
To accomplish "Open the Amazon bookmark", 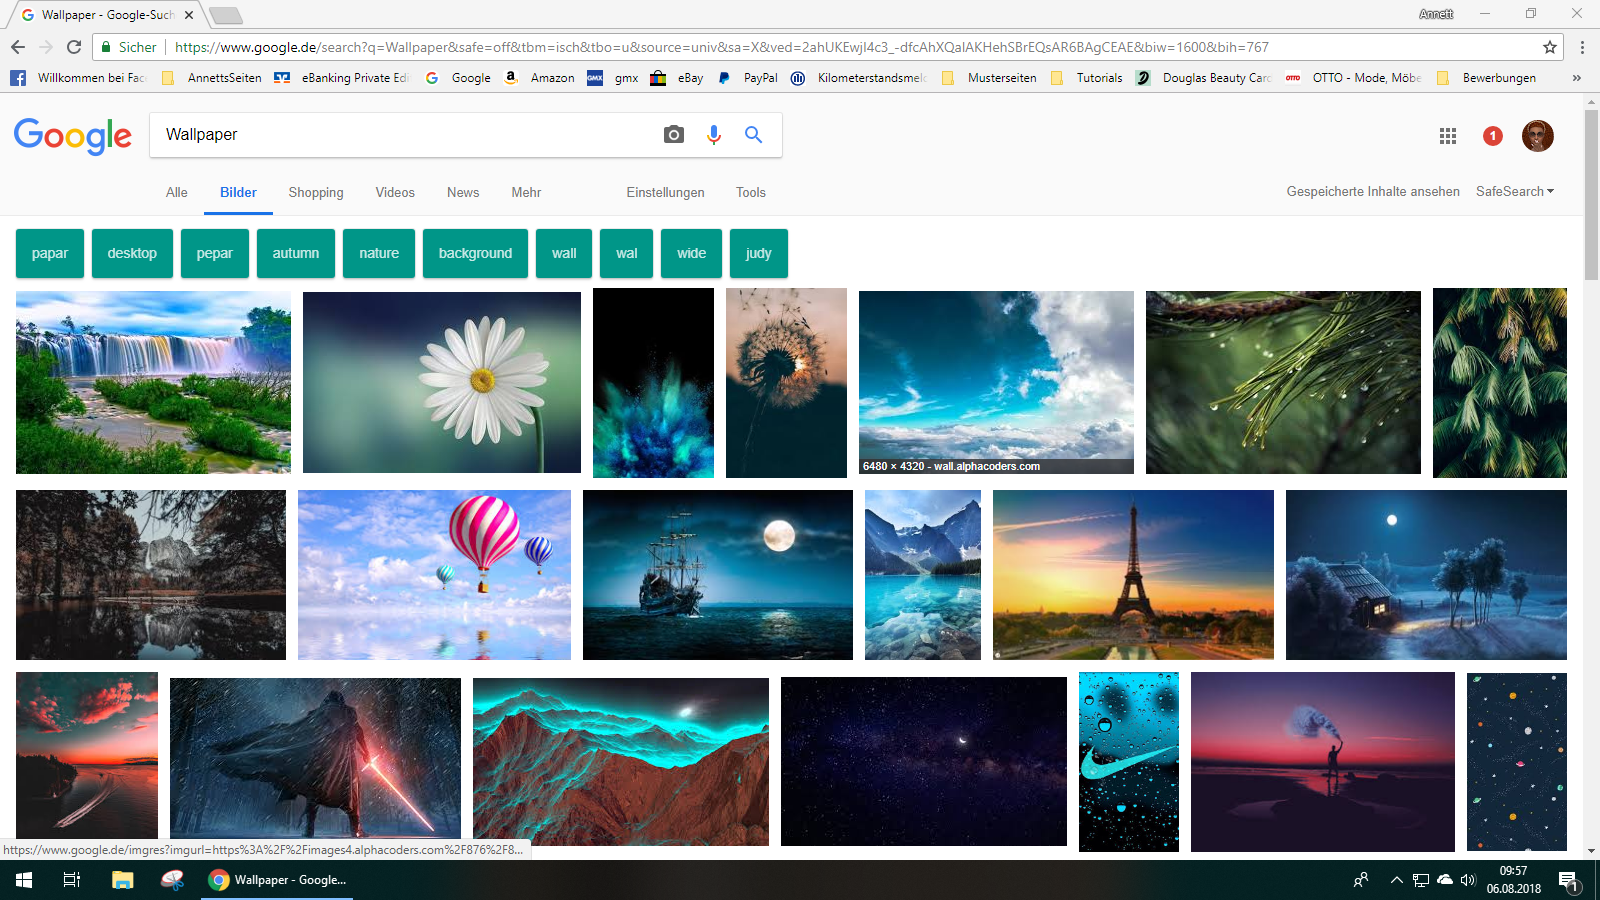I will tap(539, 78).
